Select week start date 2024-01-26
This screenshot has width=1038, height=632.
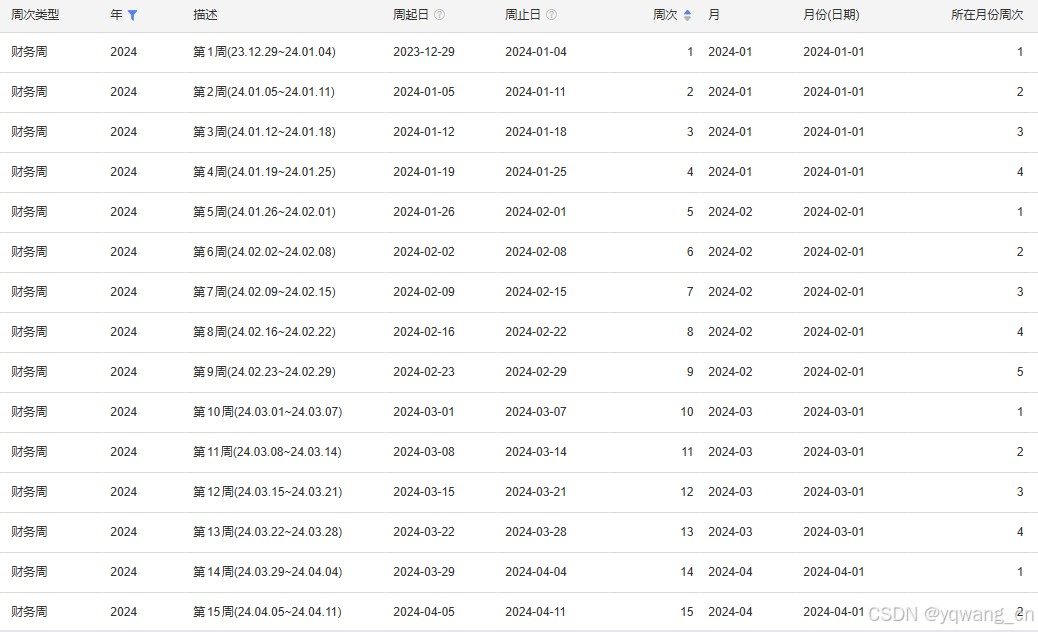pyautogui.click(x=424, y=212)
